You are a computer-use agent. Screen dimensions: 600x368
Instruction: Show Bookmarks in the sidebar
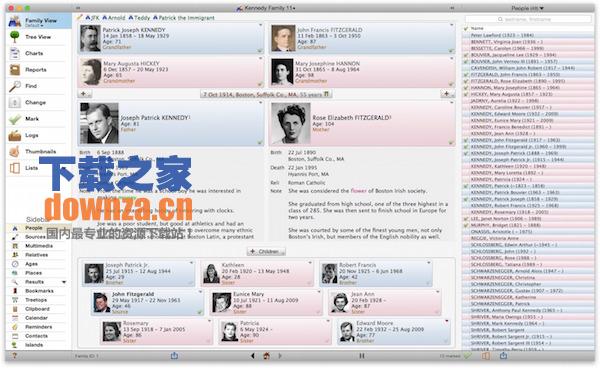click(39, 291)
